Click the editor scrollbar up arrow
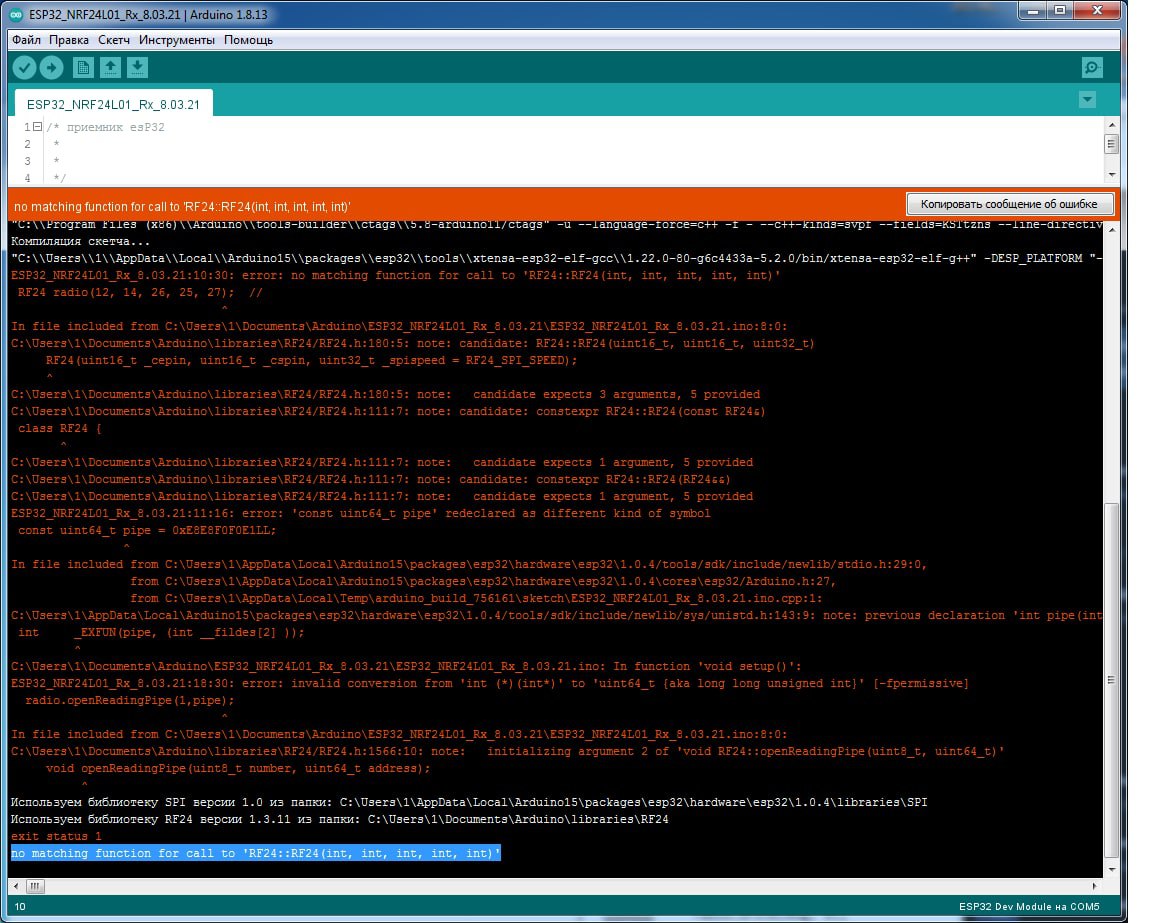 1112,125
